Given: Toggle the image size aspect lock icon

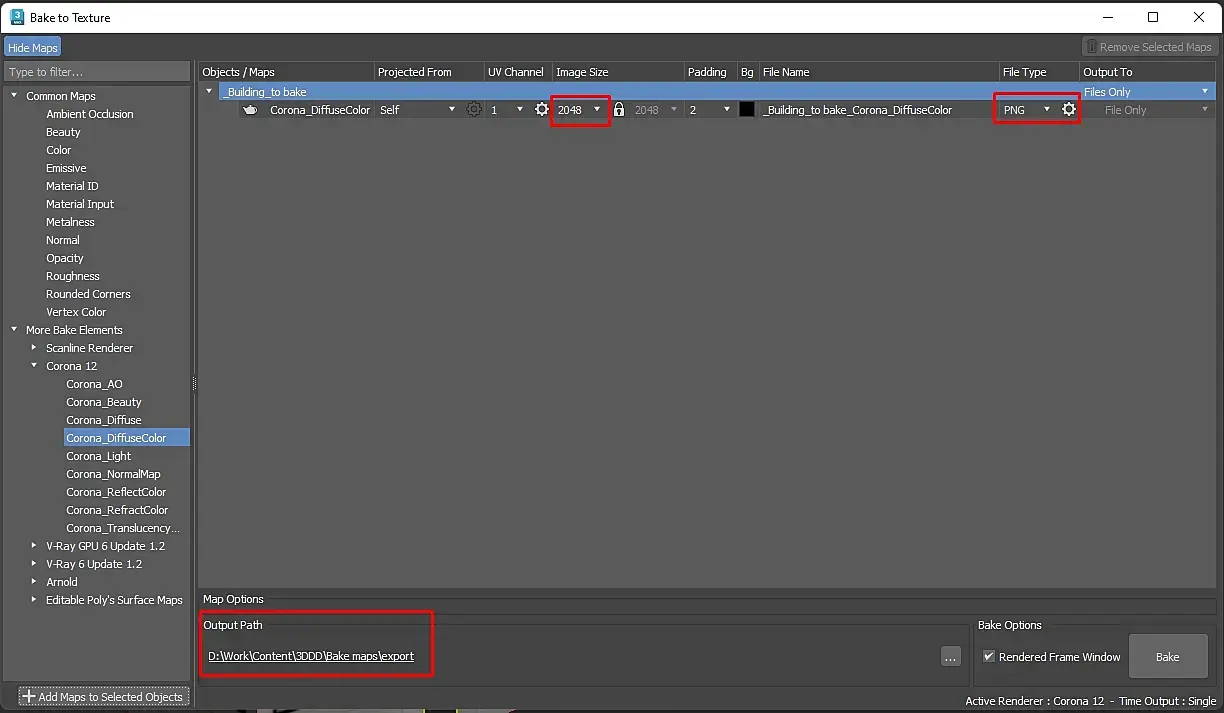Looking at the screenshot, I should pyautogui.click(x=619, y=110).
